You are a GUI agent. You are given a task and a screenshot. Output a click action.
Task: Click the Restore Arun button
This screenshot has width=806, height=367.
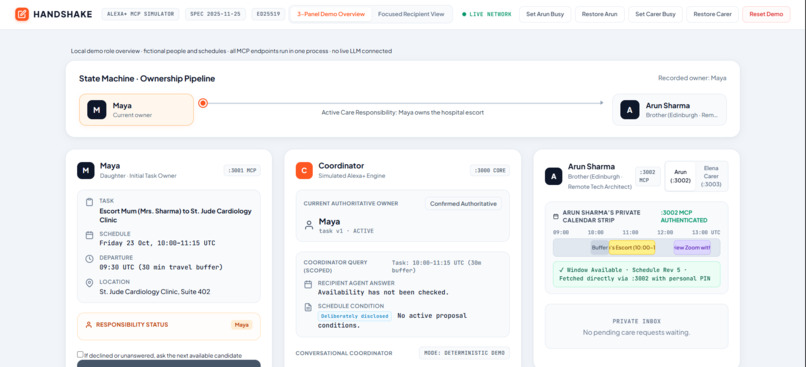[x=599, y=14]
